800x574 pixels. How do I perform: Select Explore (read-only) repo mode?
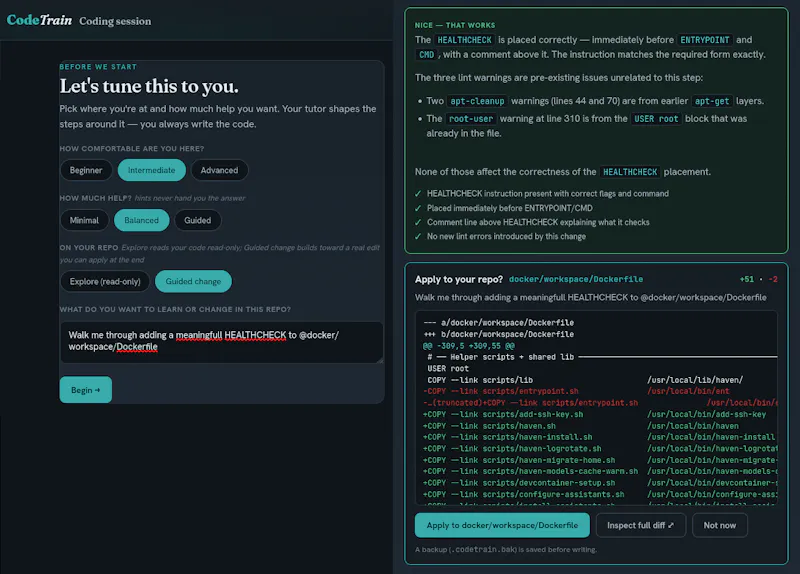(x=105, y=282)
